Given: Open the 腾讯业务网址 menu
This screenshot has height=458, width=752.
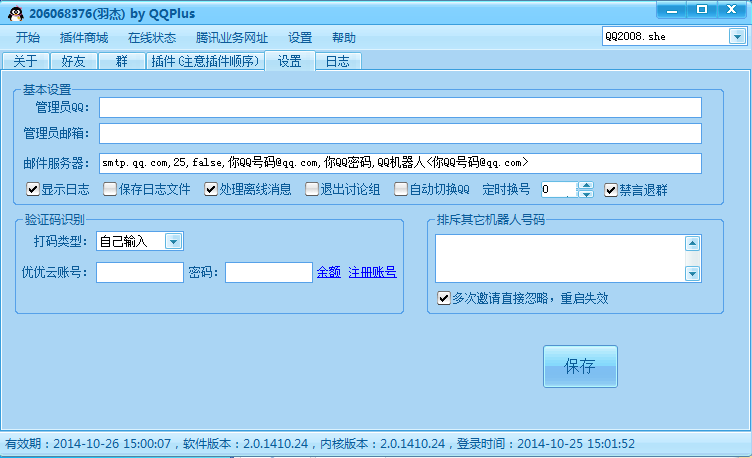Looking at the screenshot, I should click(232, 37).
